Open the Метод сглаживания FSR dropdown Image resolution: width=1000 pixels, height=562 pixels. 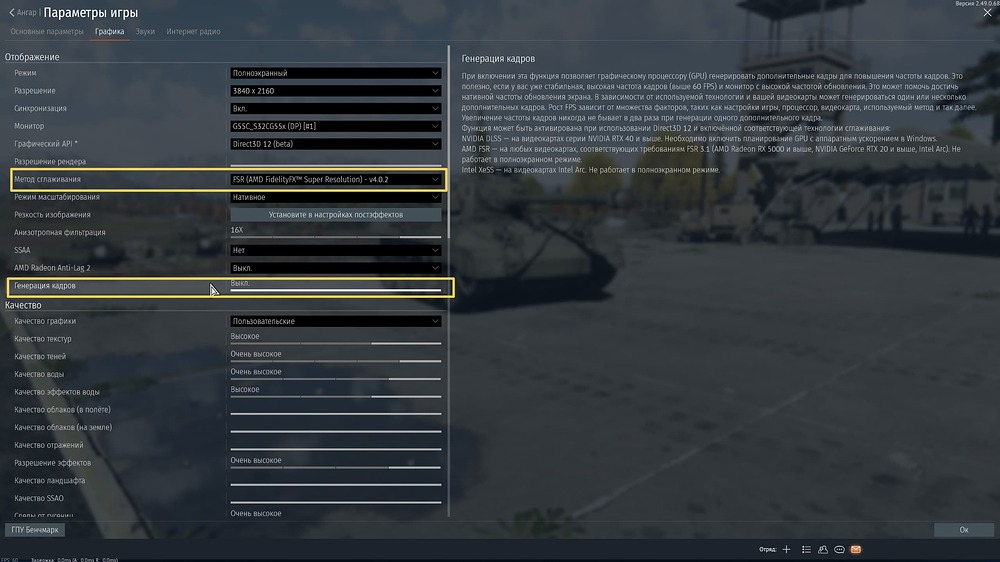(x=335, y=180)
